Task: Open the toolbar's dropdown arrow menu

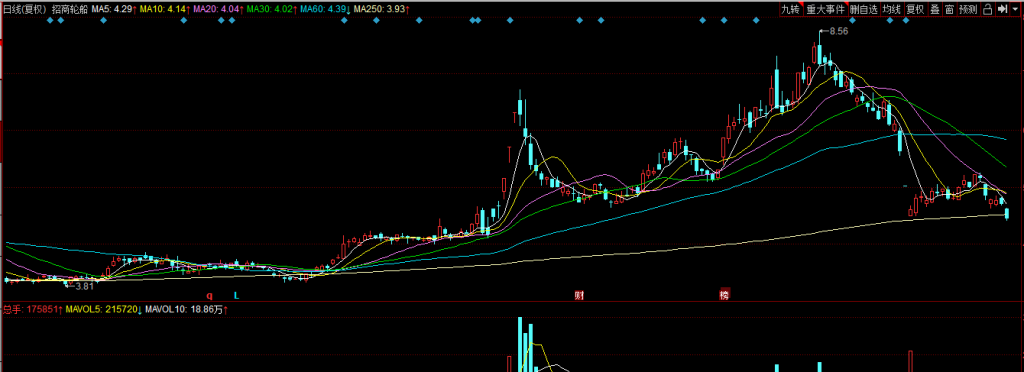Action: 1016,9
